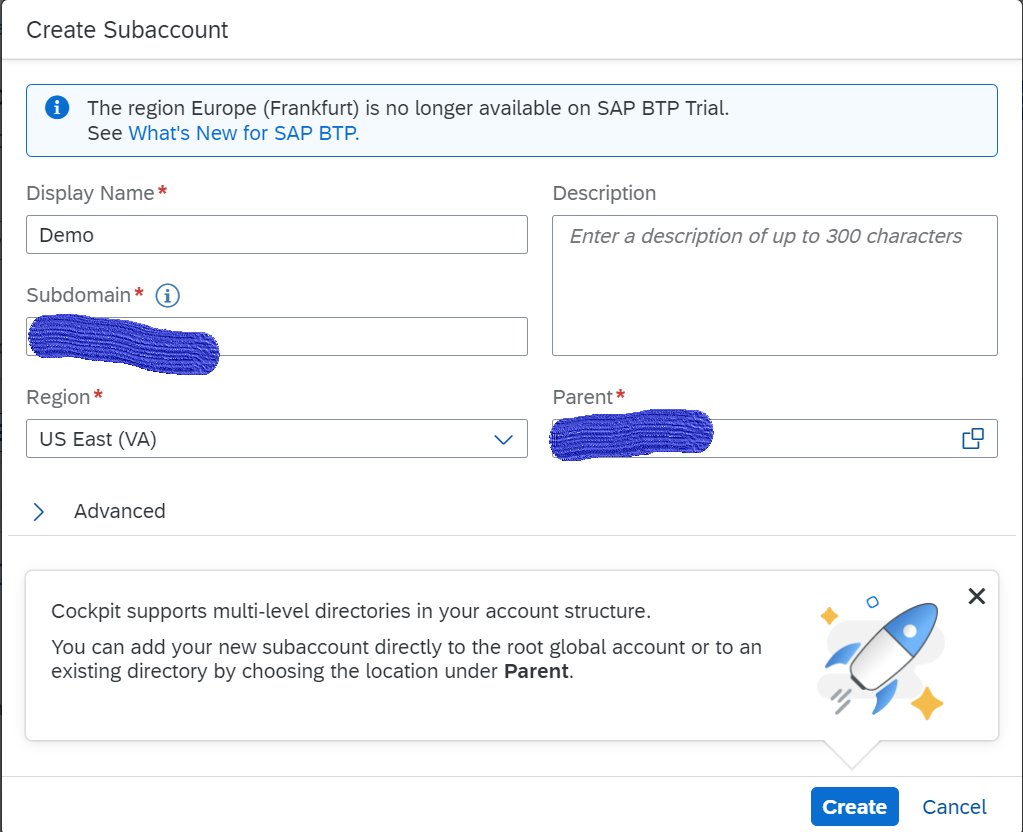Screen dimensions: 1023x832
Task: Click the Description label
Action: tap(604, 193)
